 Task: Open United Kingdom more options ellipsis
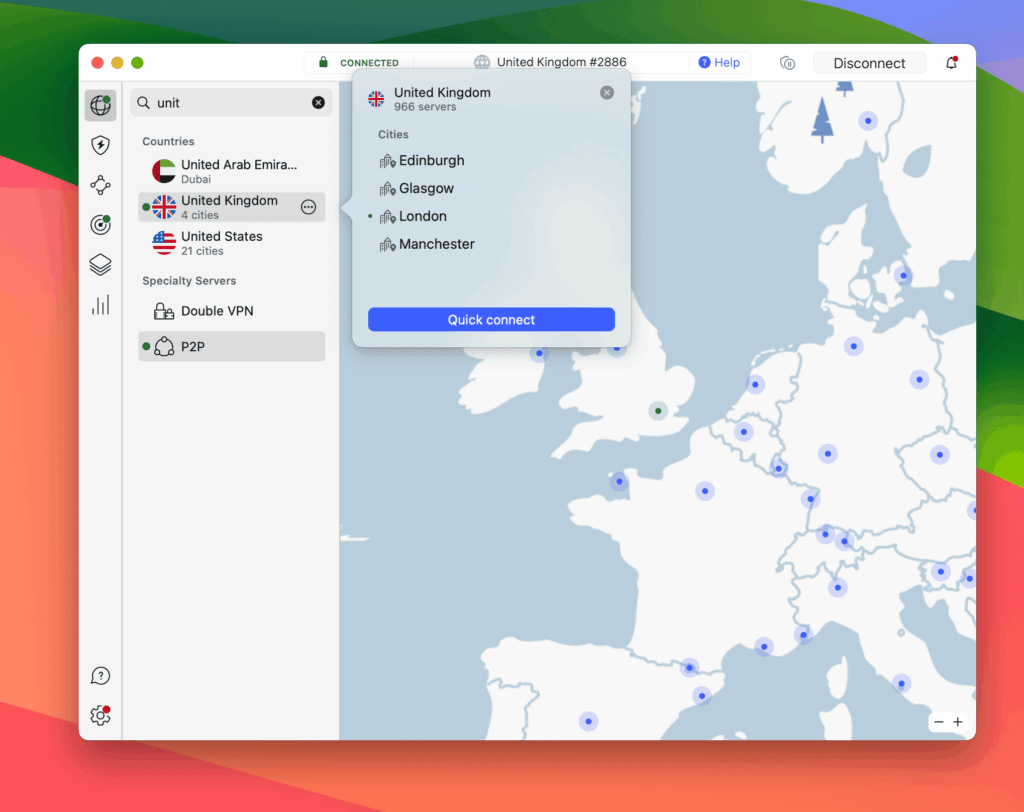click(308, 207)
